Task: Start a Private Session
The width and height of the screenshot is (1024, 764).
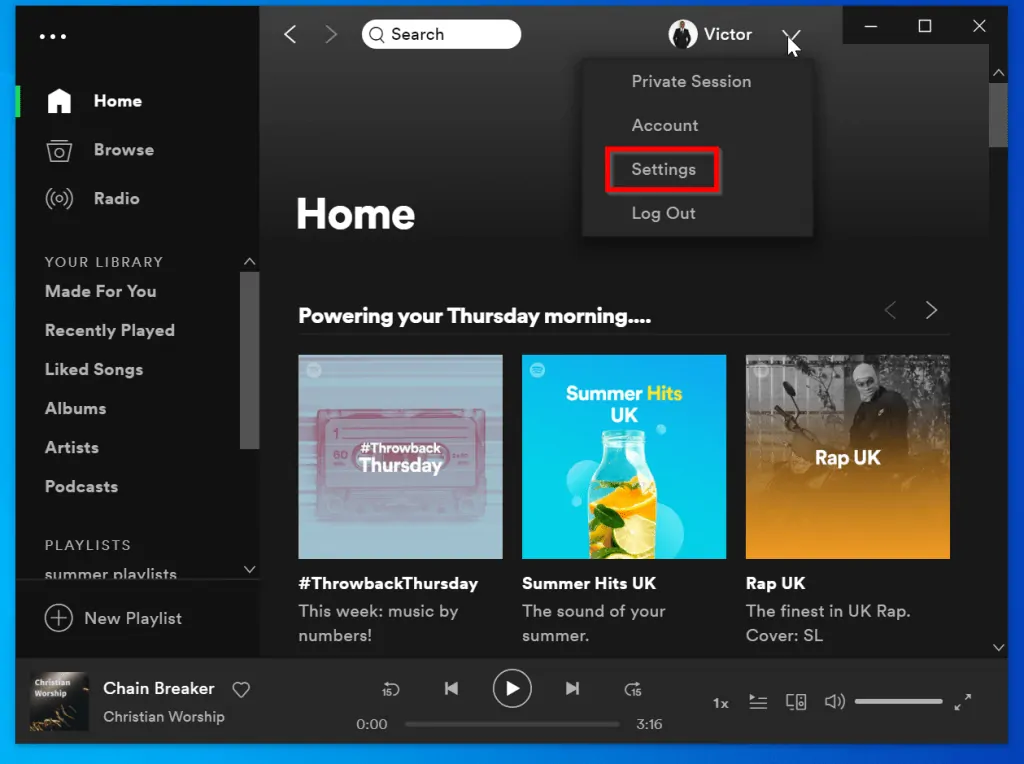Action: tap(691, 81)
